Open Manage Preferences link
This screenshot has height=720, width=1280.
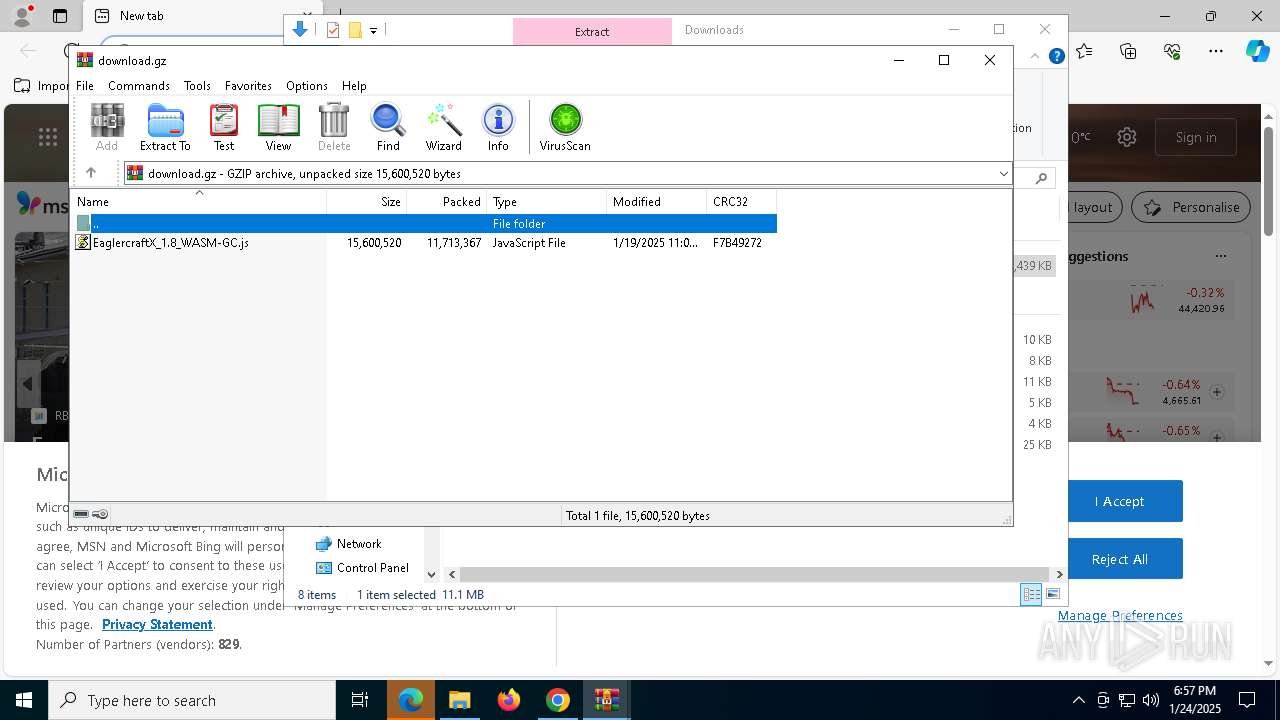(1120, 615)
